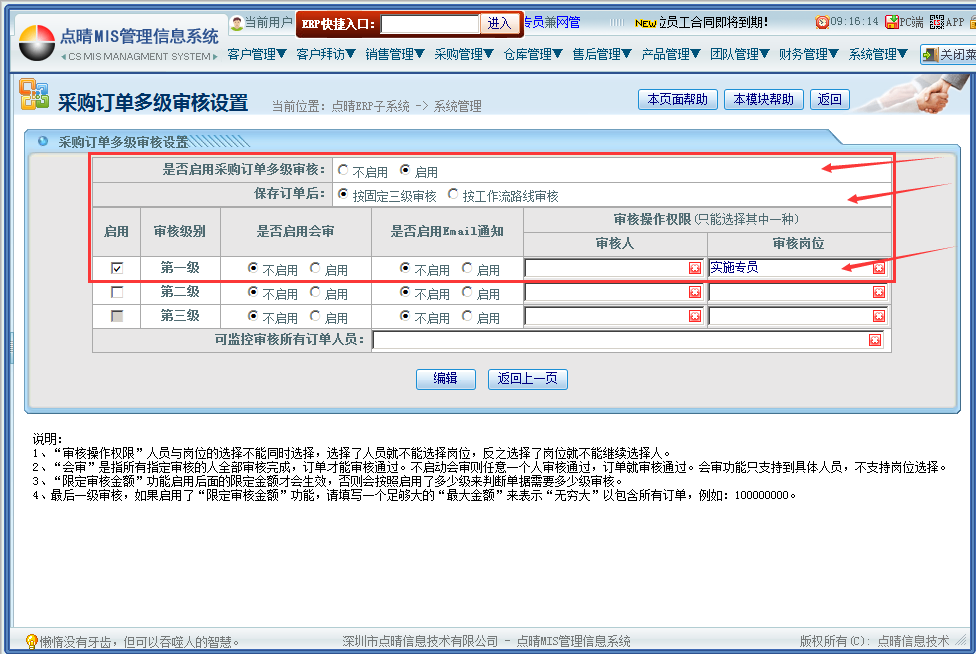Expand the 财务管理 dropdown menu
The image size is (976, 654).
point(808,54)
